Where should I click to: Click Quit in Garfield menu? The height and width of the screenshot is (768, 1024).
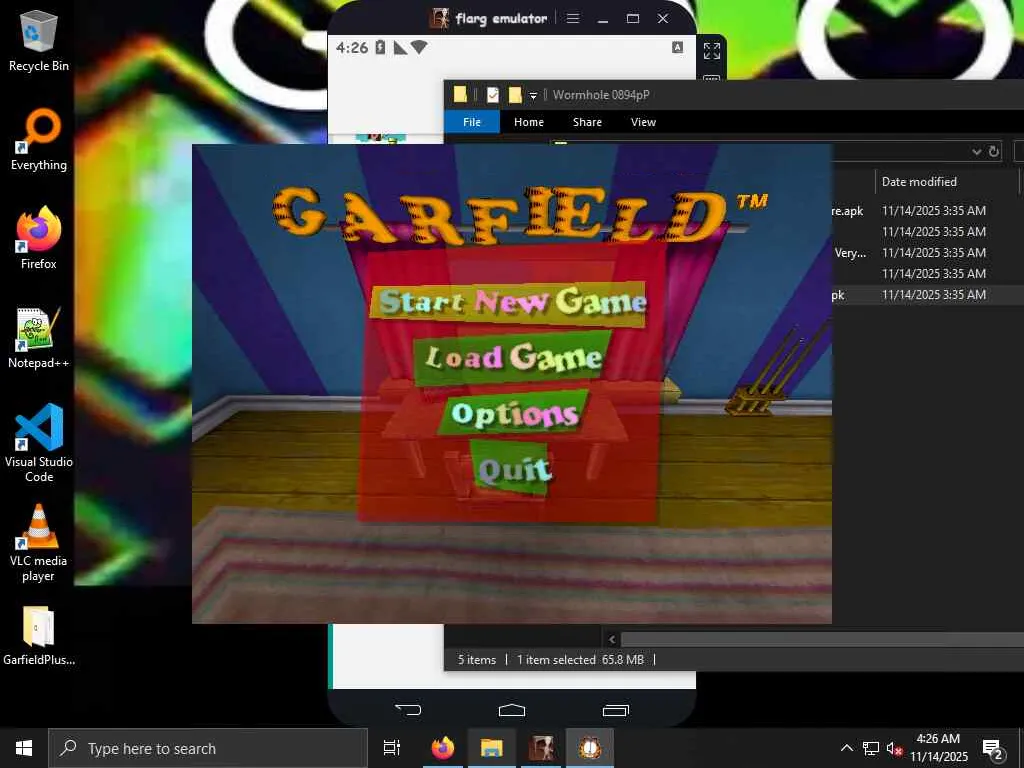(514, 468)
